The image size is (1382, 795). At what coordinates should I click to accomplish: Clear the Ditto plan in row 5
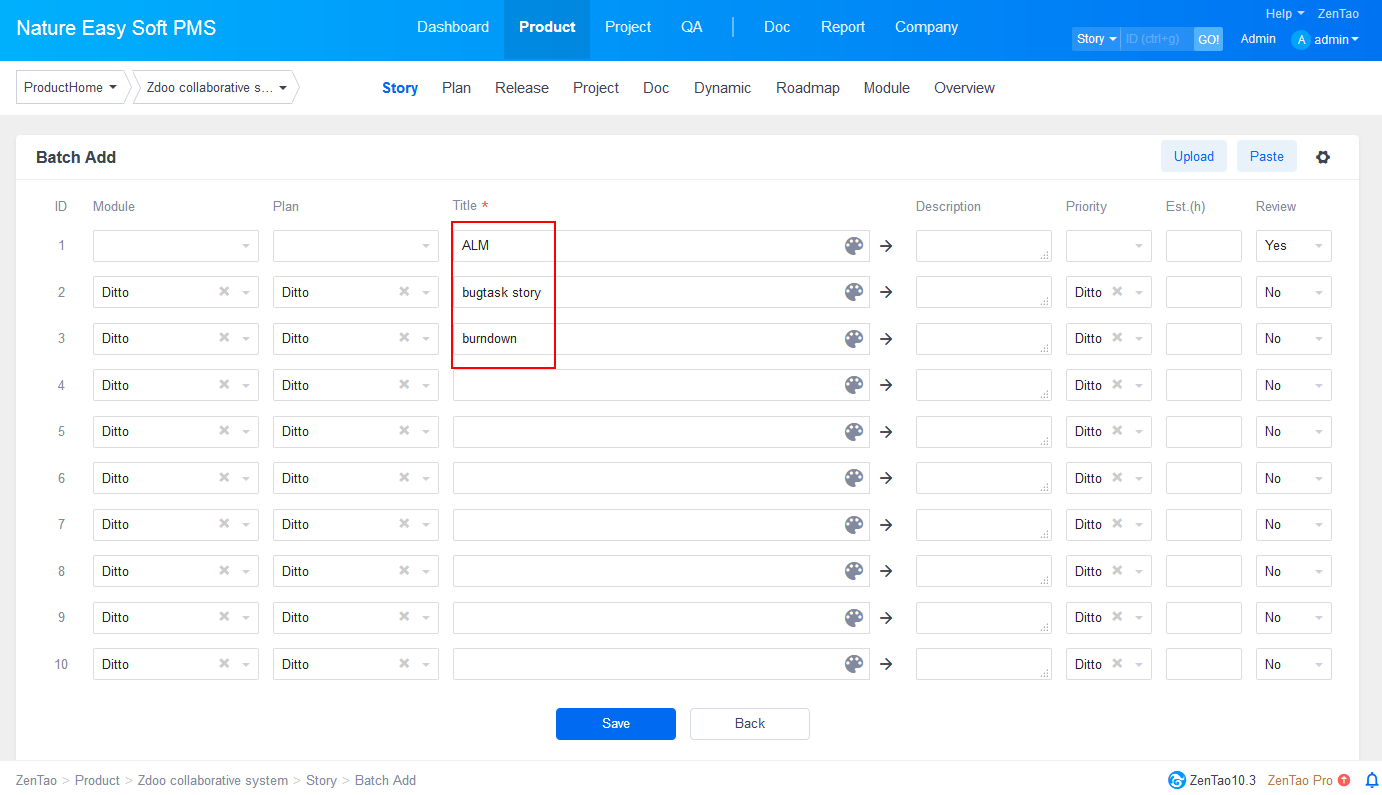pyautogui.click(x=404, y=431)
